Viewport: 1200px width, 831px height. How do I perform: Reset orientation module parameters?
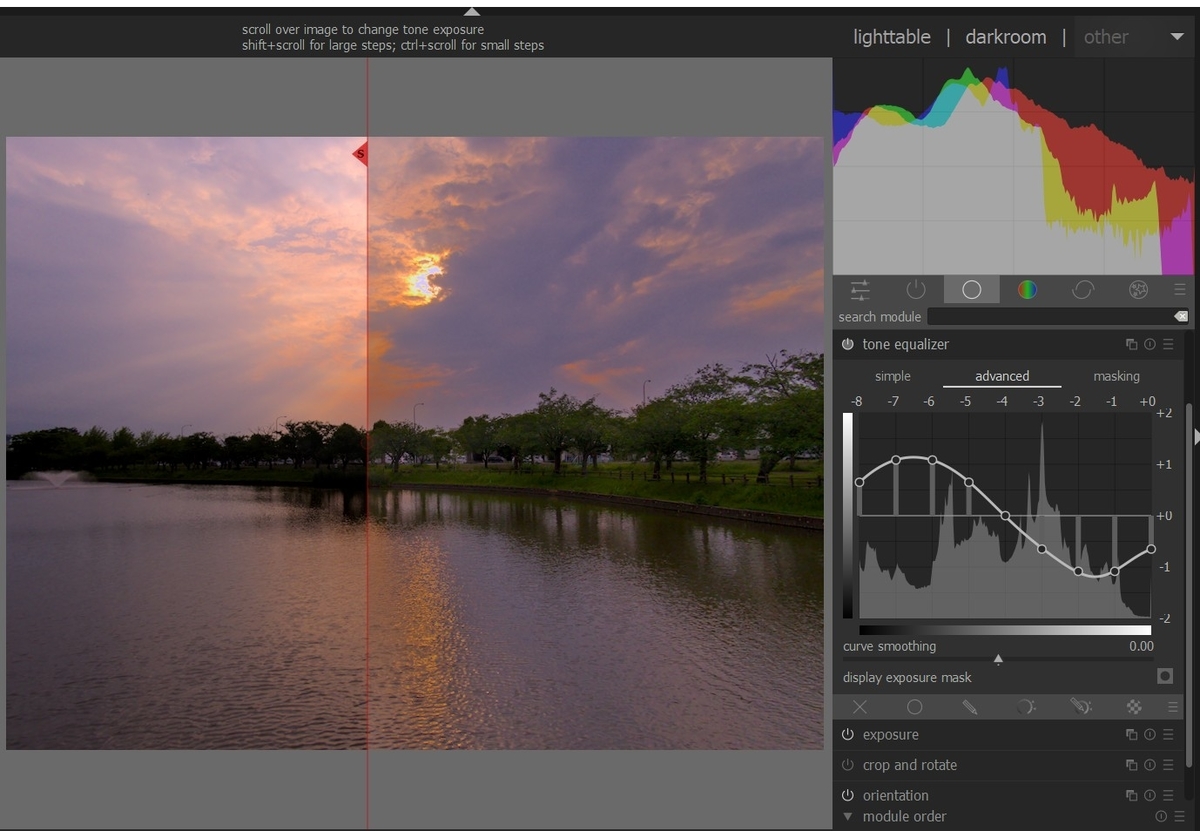(1149, 796)
